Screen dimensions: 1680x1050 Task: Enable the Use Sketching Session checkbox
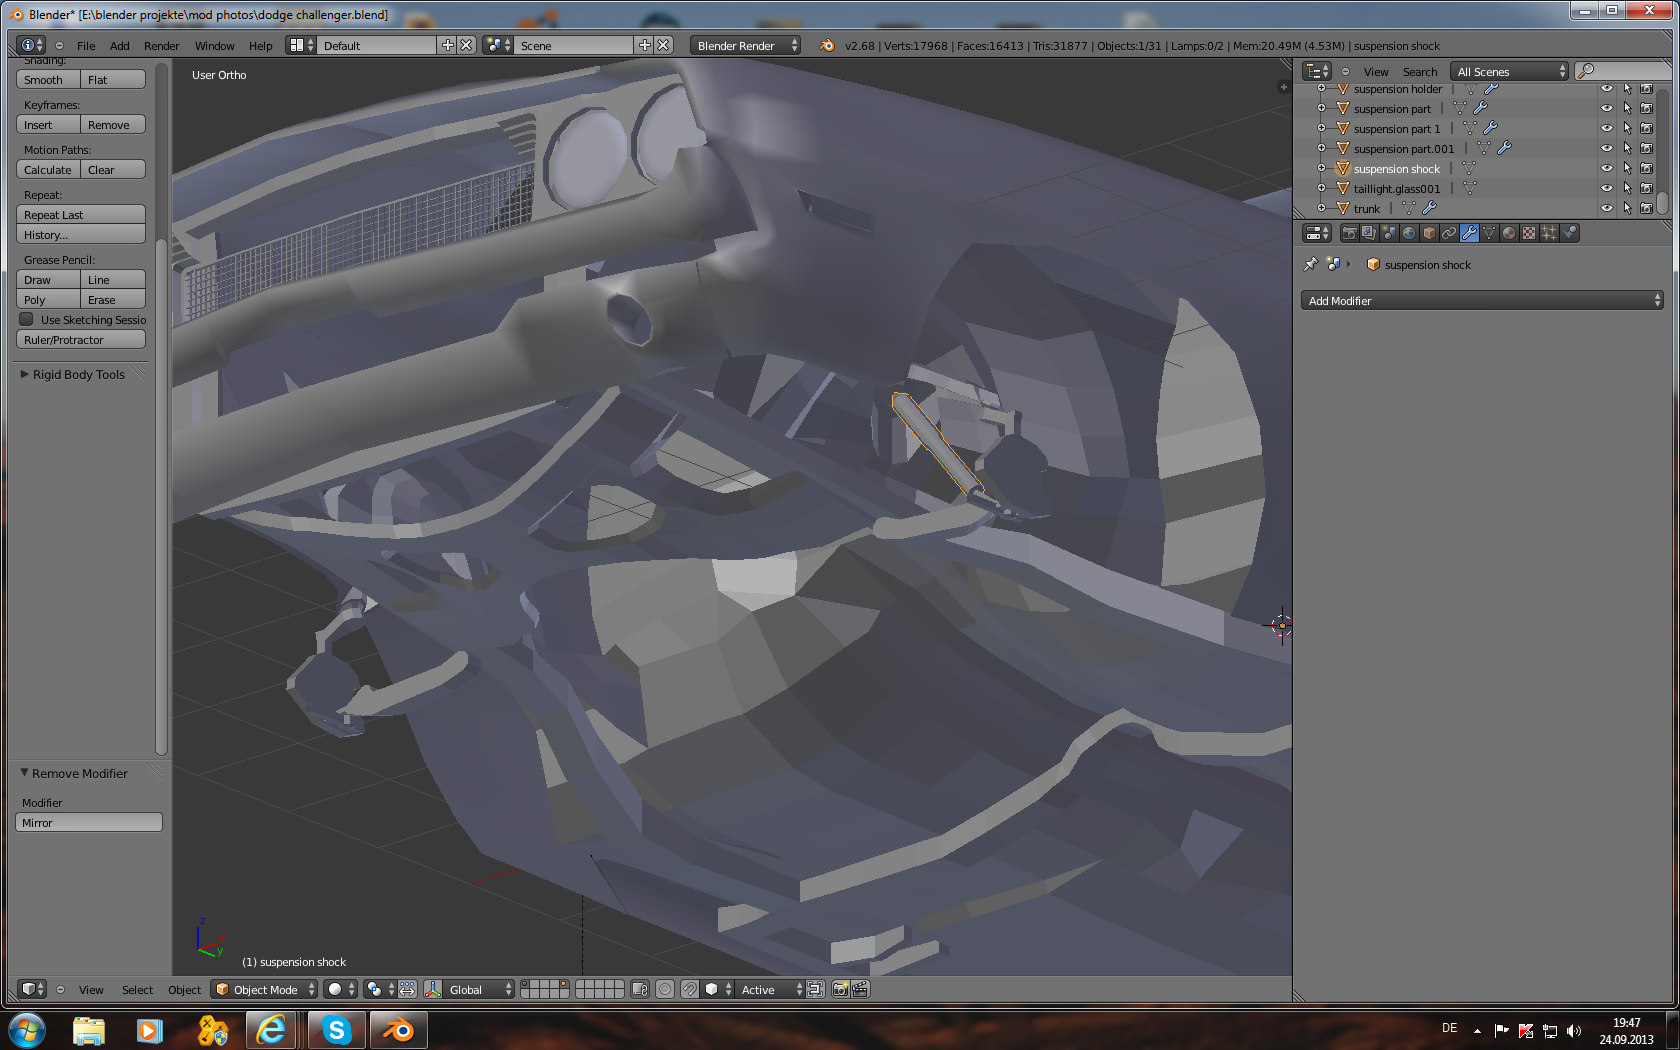point(27,320)
